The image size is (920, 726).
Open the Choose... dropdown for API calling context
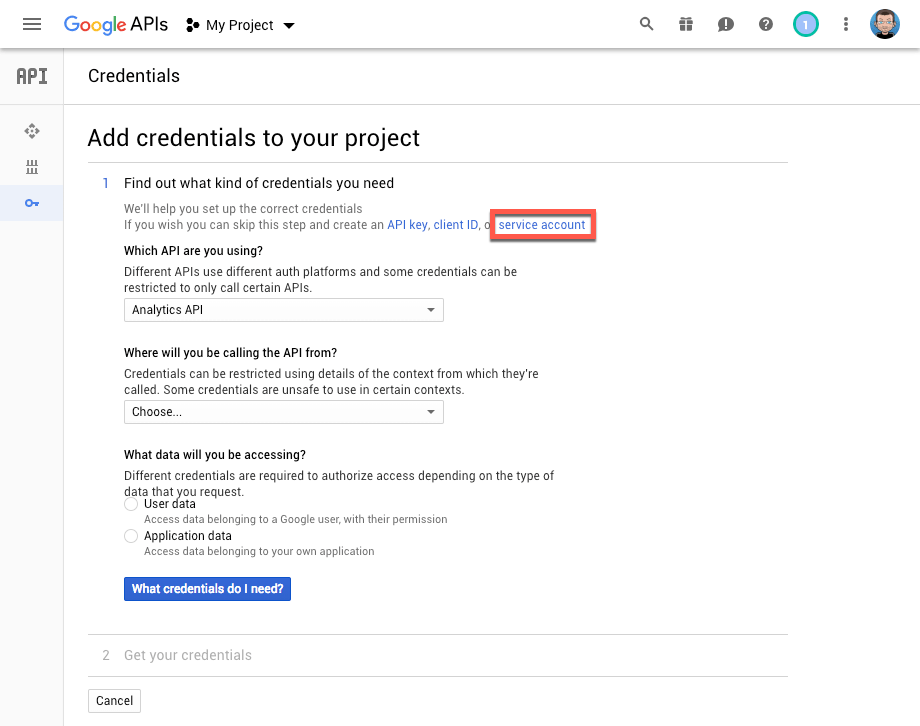click(x=283, y=412)
